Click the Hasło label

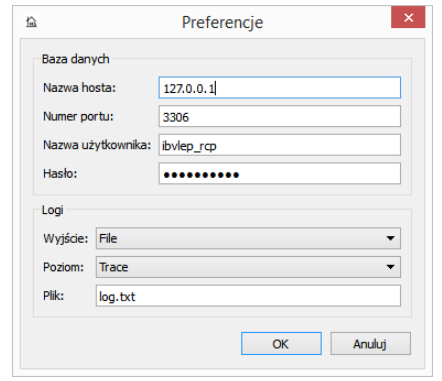[60, 174]
